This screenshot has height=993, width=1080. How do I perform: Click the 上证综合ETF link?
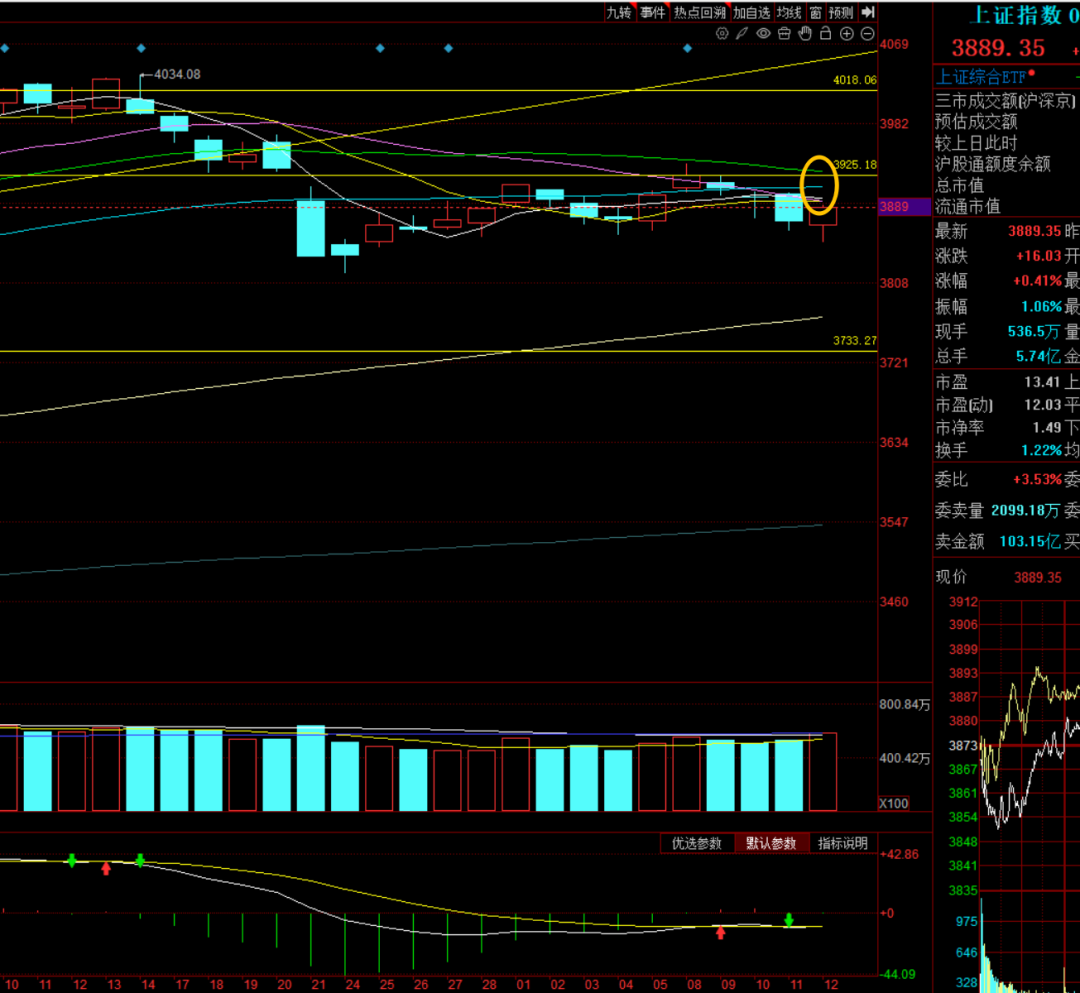(x=981, y=76)
